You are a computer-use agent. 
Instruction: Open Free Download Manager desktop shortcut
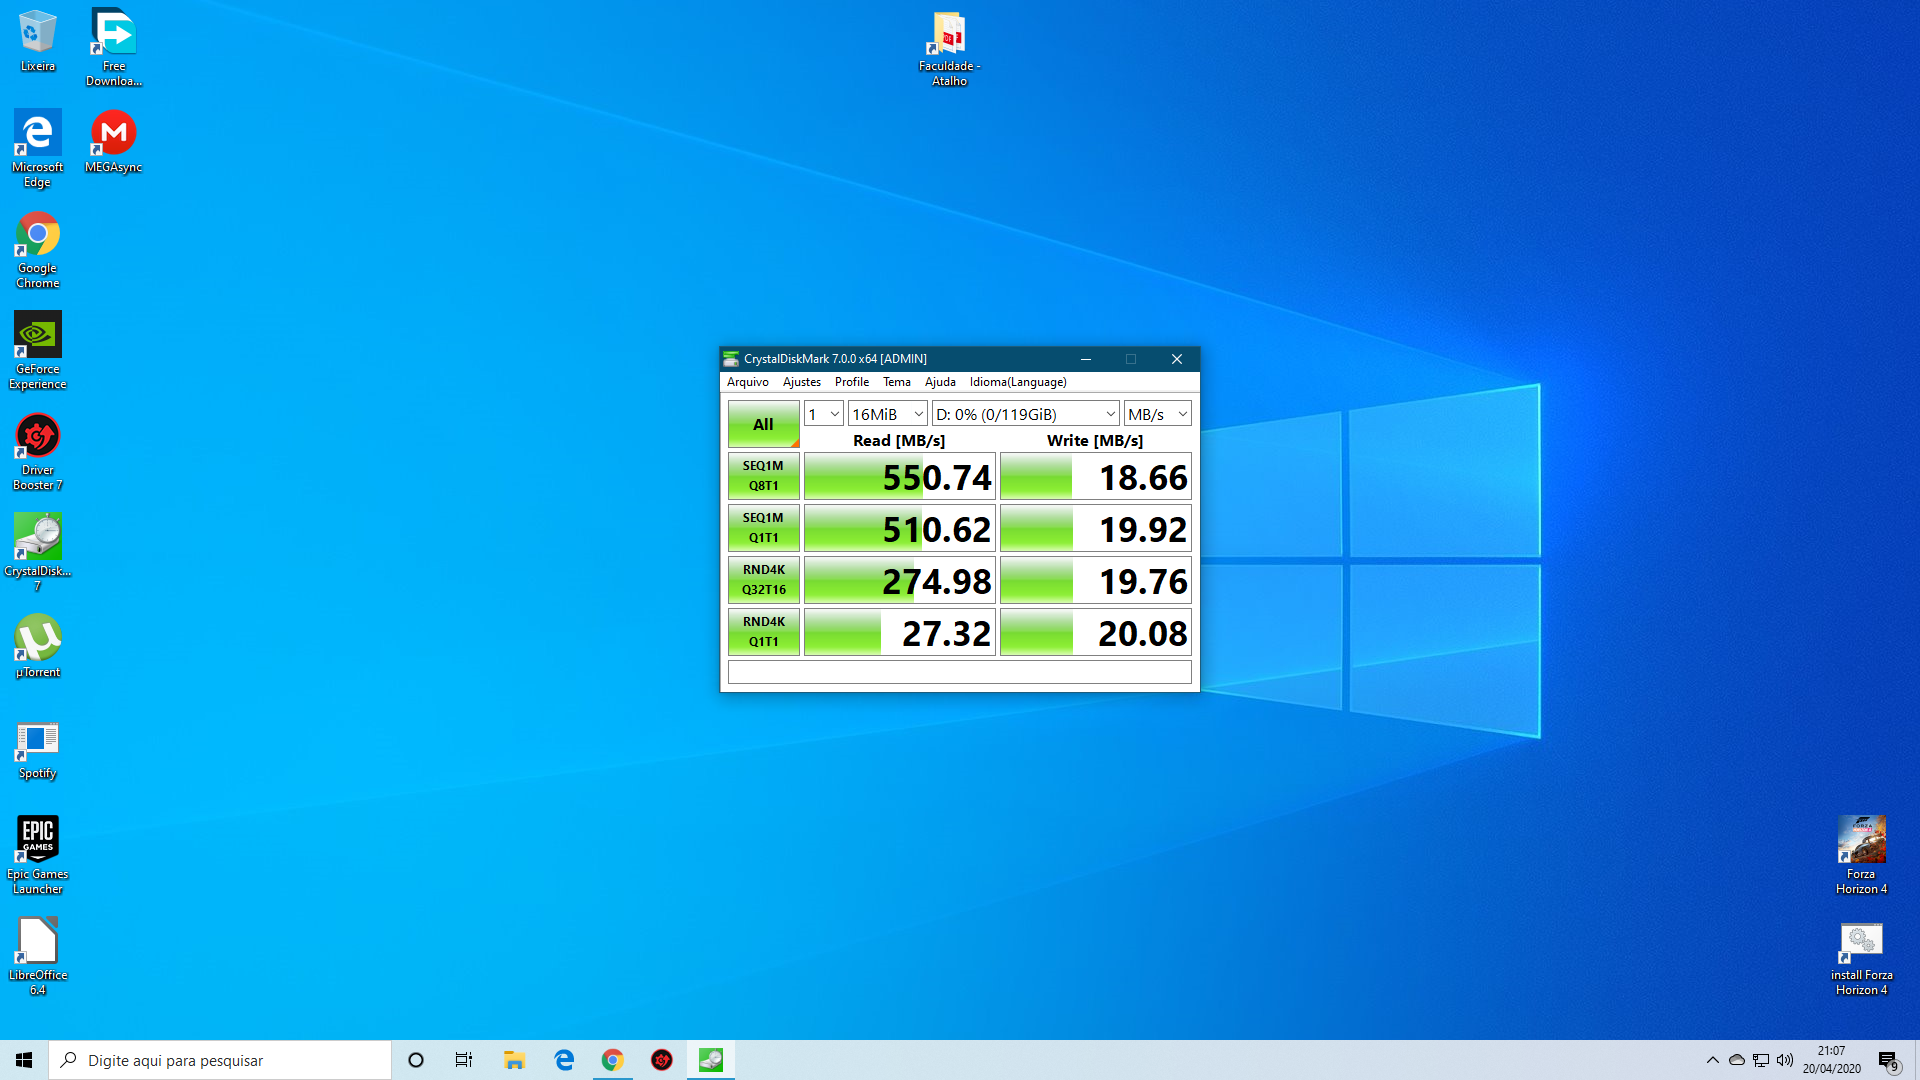click(x=114, y=47)
